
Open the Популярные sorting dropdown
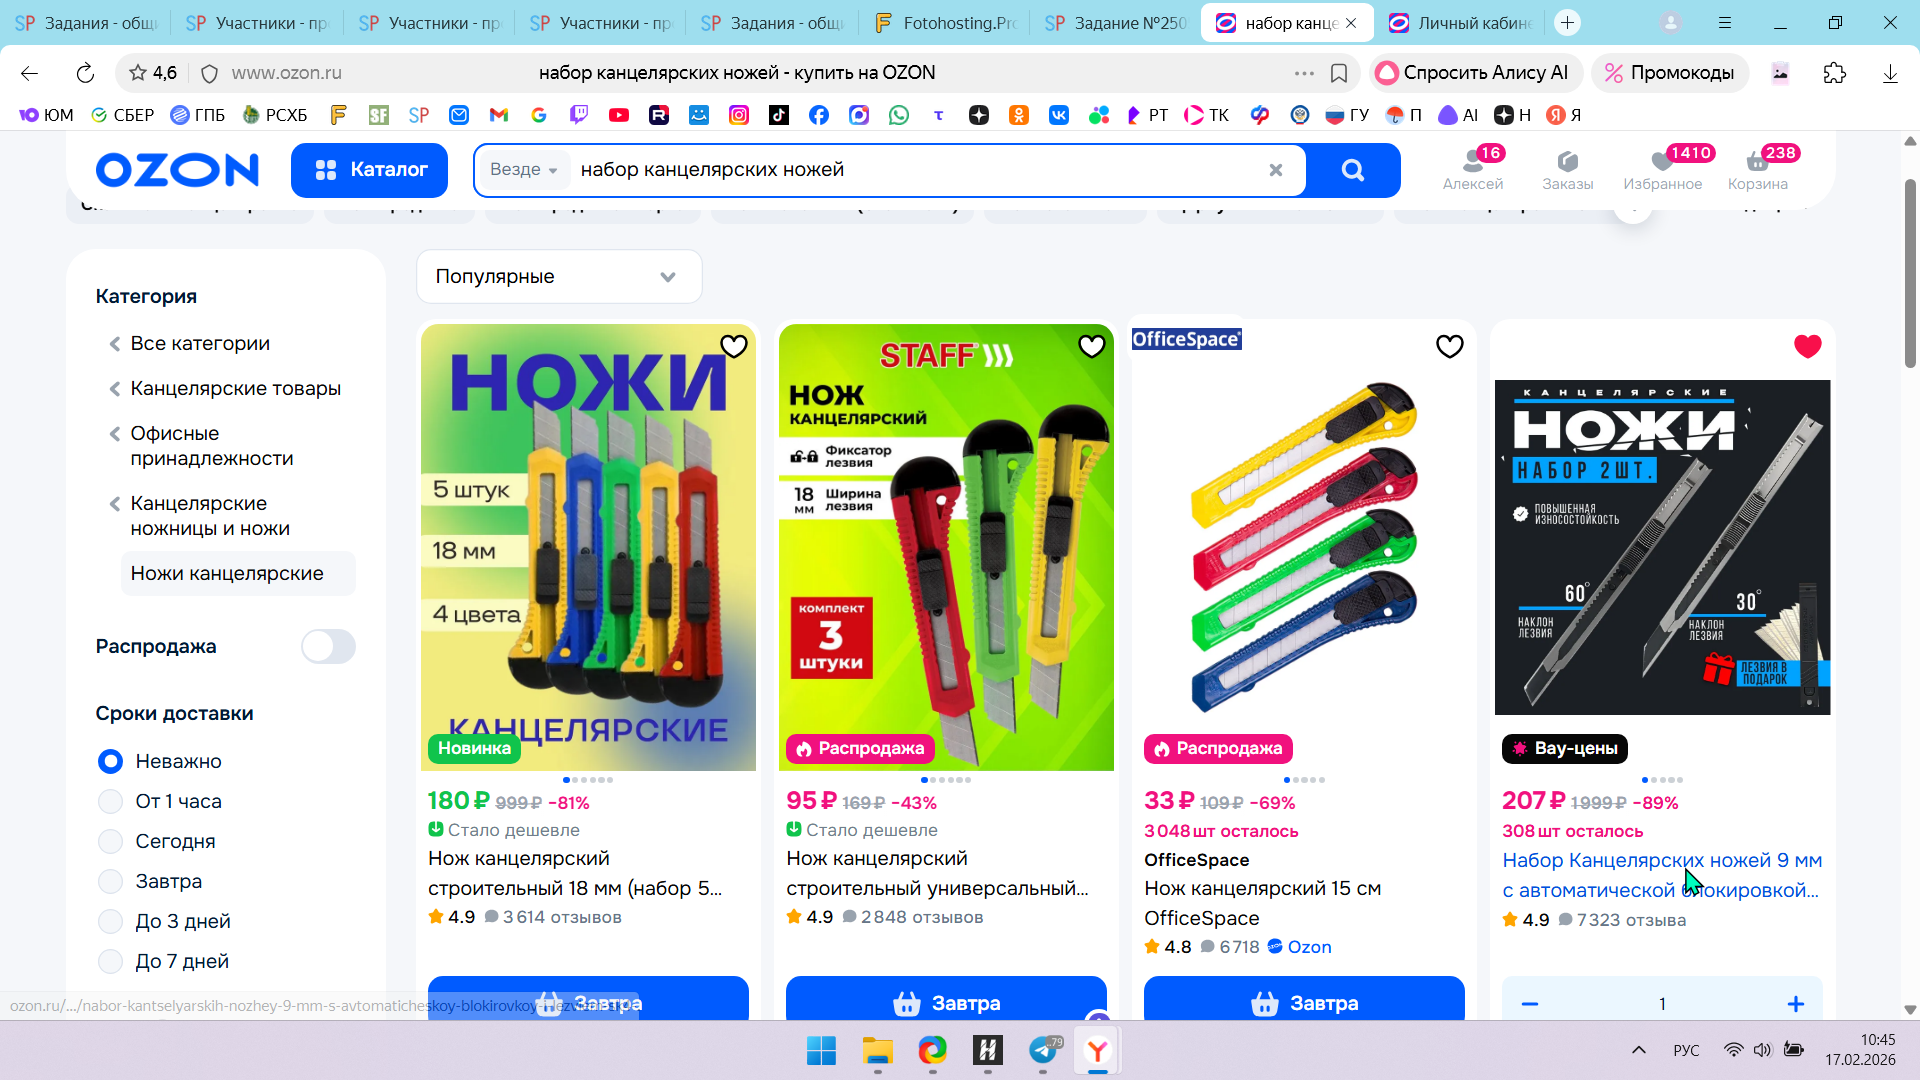tap(558, 277)
